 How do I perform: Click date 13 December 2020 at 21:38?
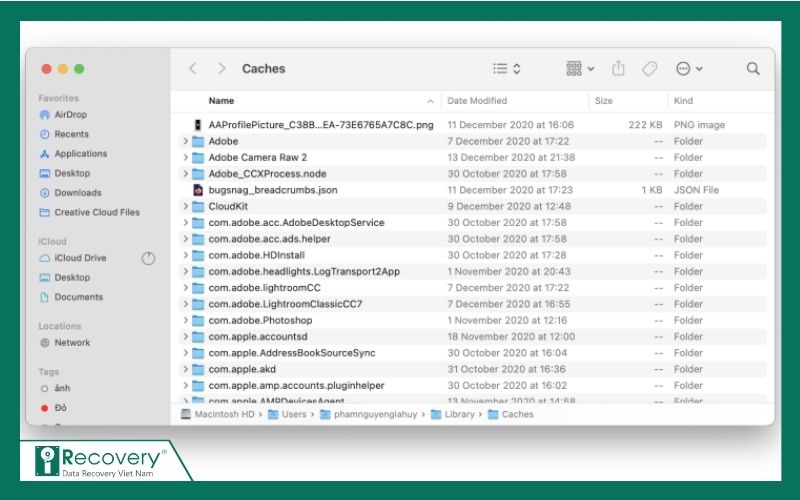coord(511,158)
